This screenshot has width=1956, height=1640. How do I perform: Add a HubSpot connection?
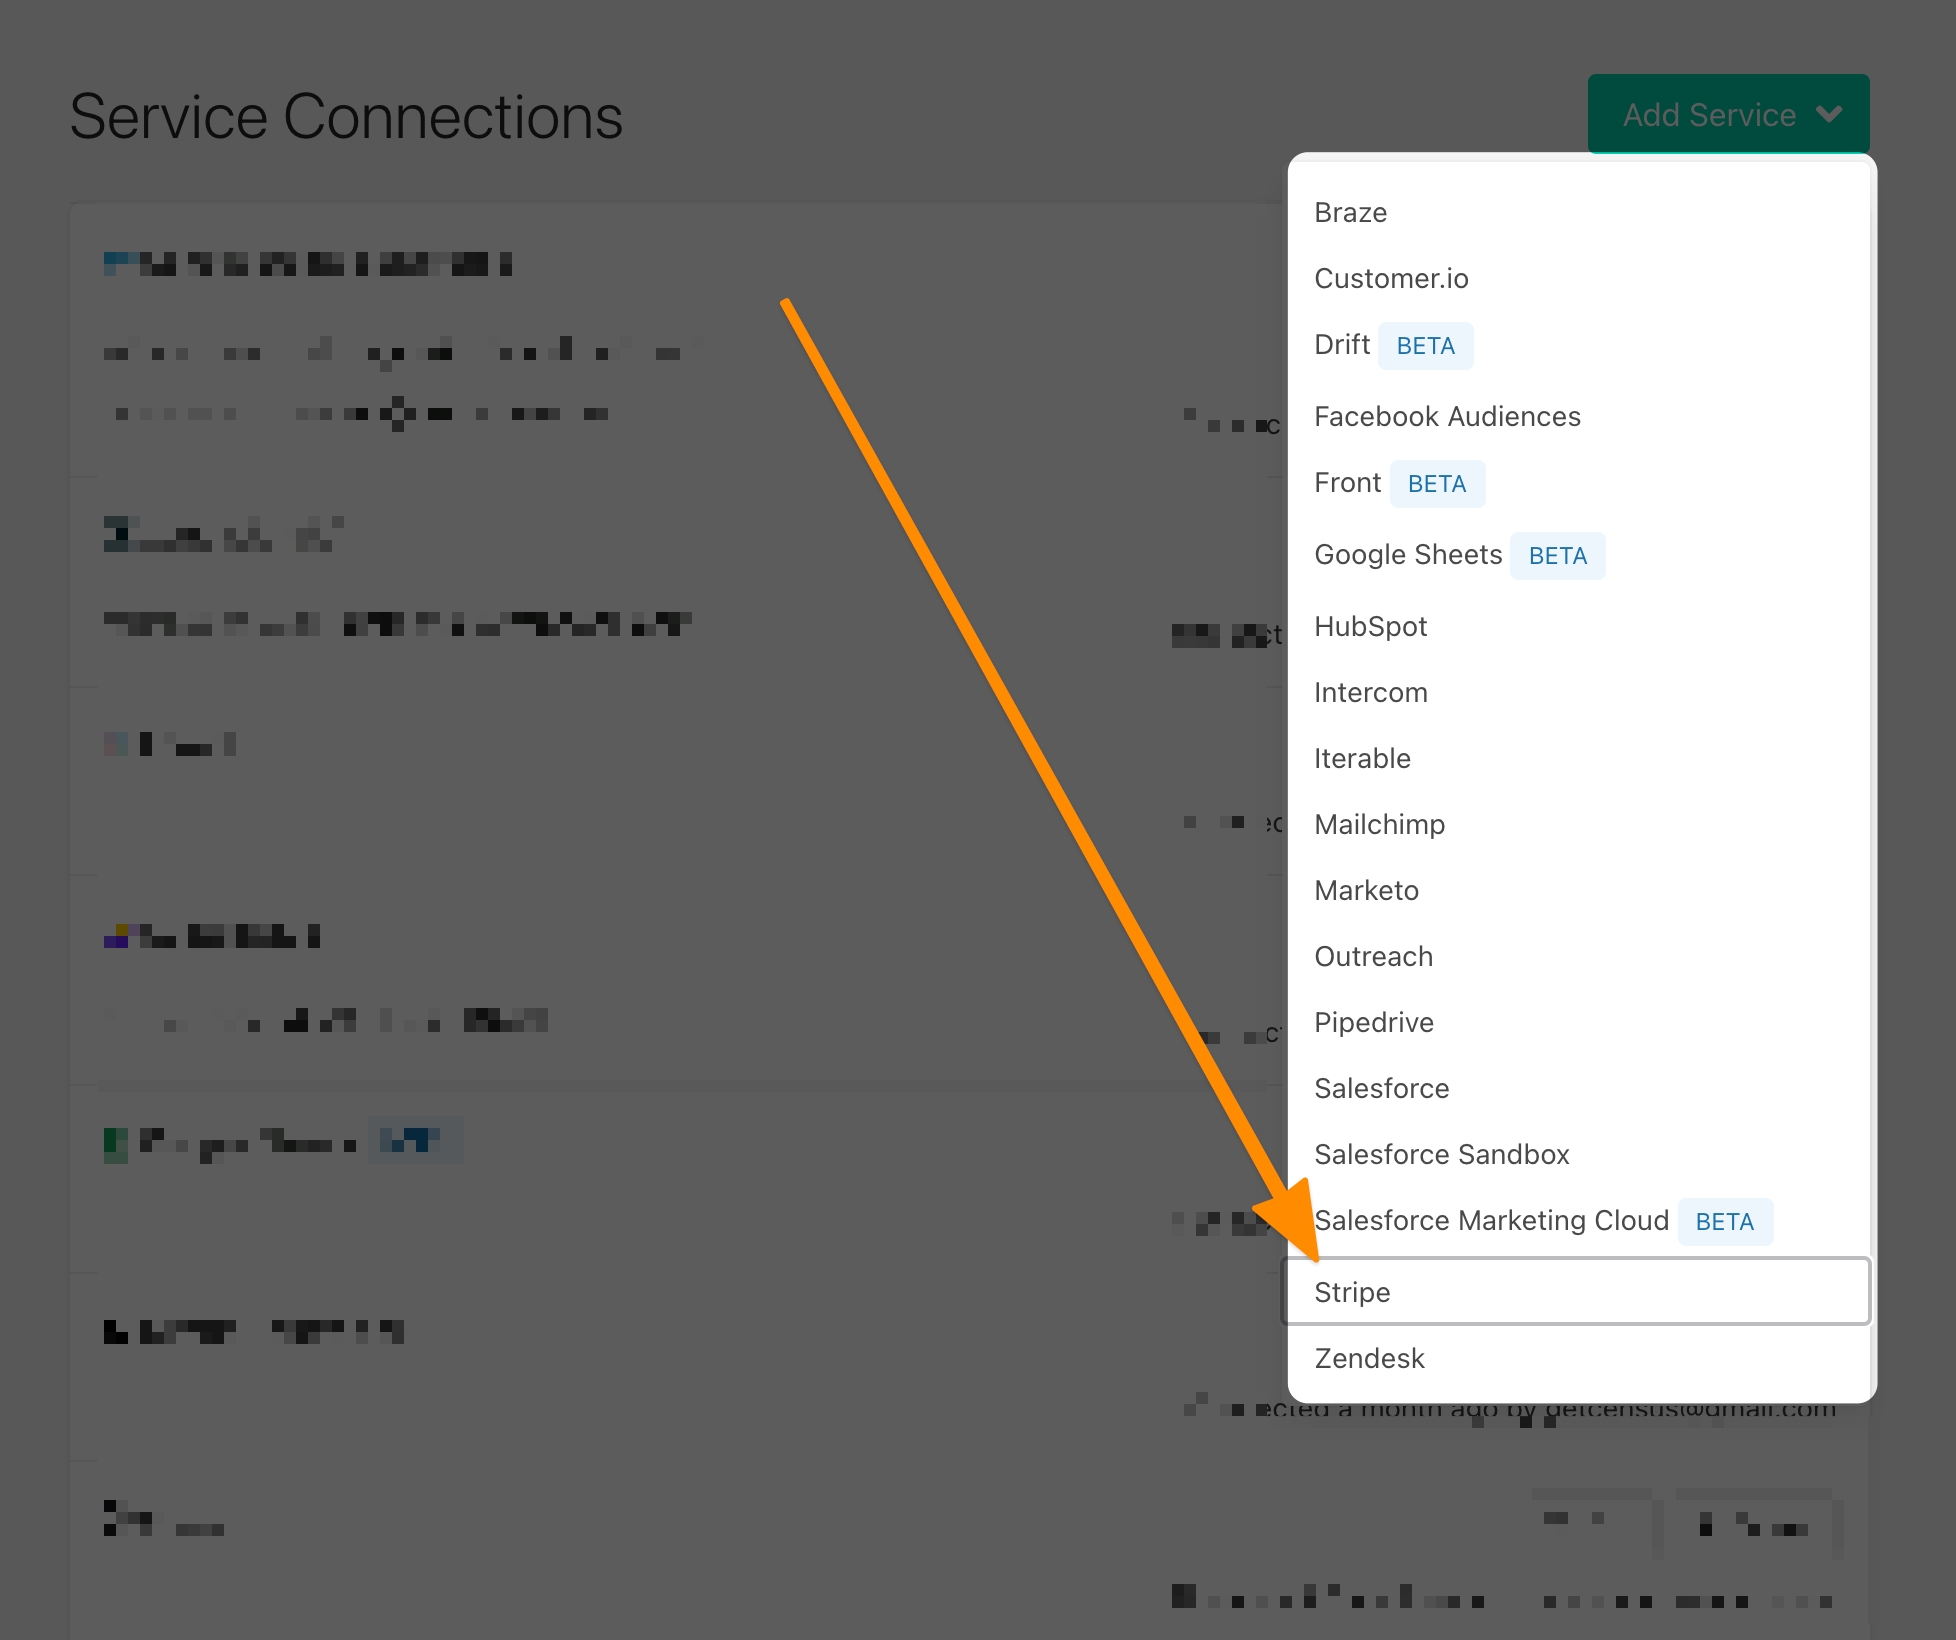coord(1580,626)
